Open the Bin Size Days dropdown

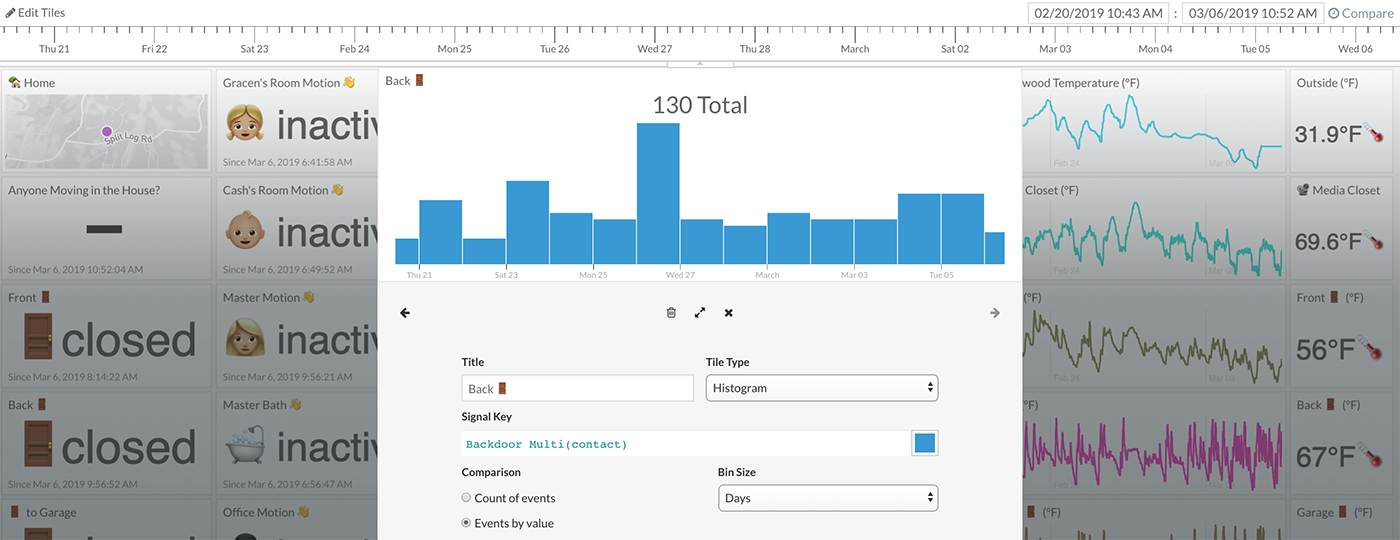tap(827, 498)
